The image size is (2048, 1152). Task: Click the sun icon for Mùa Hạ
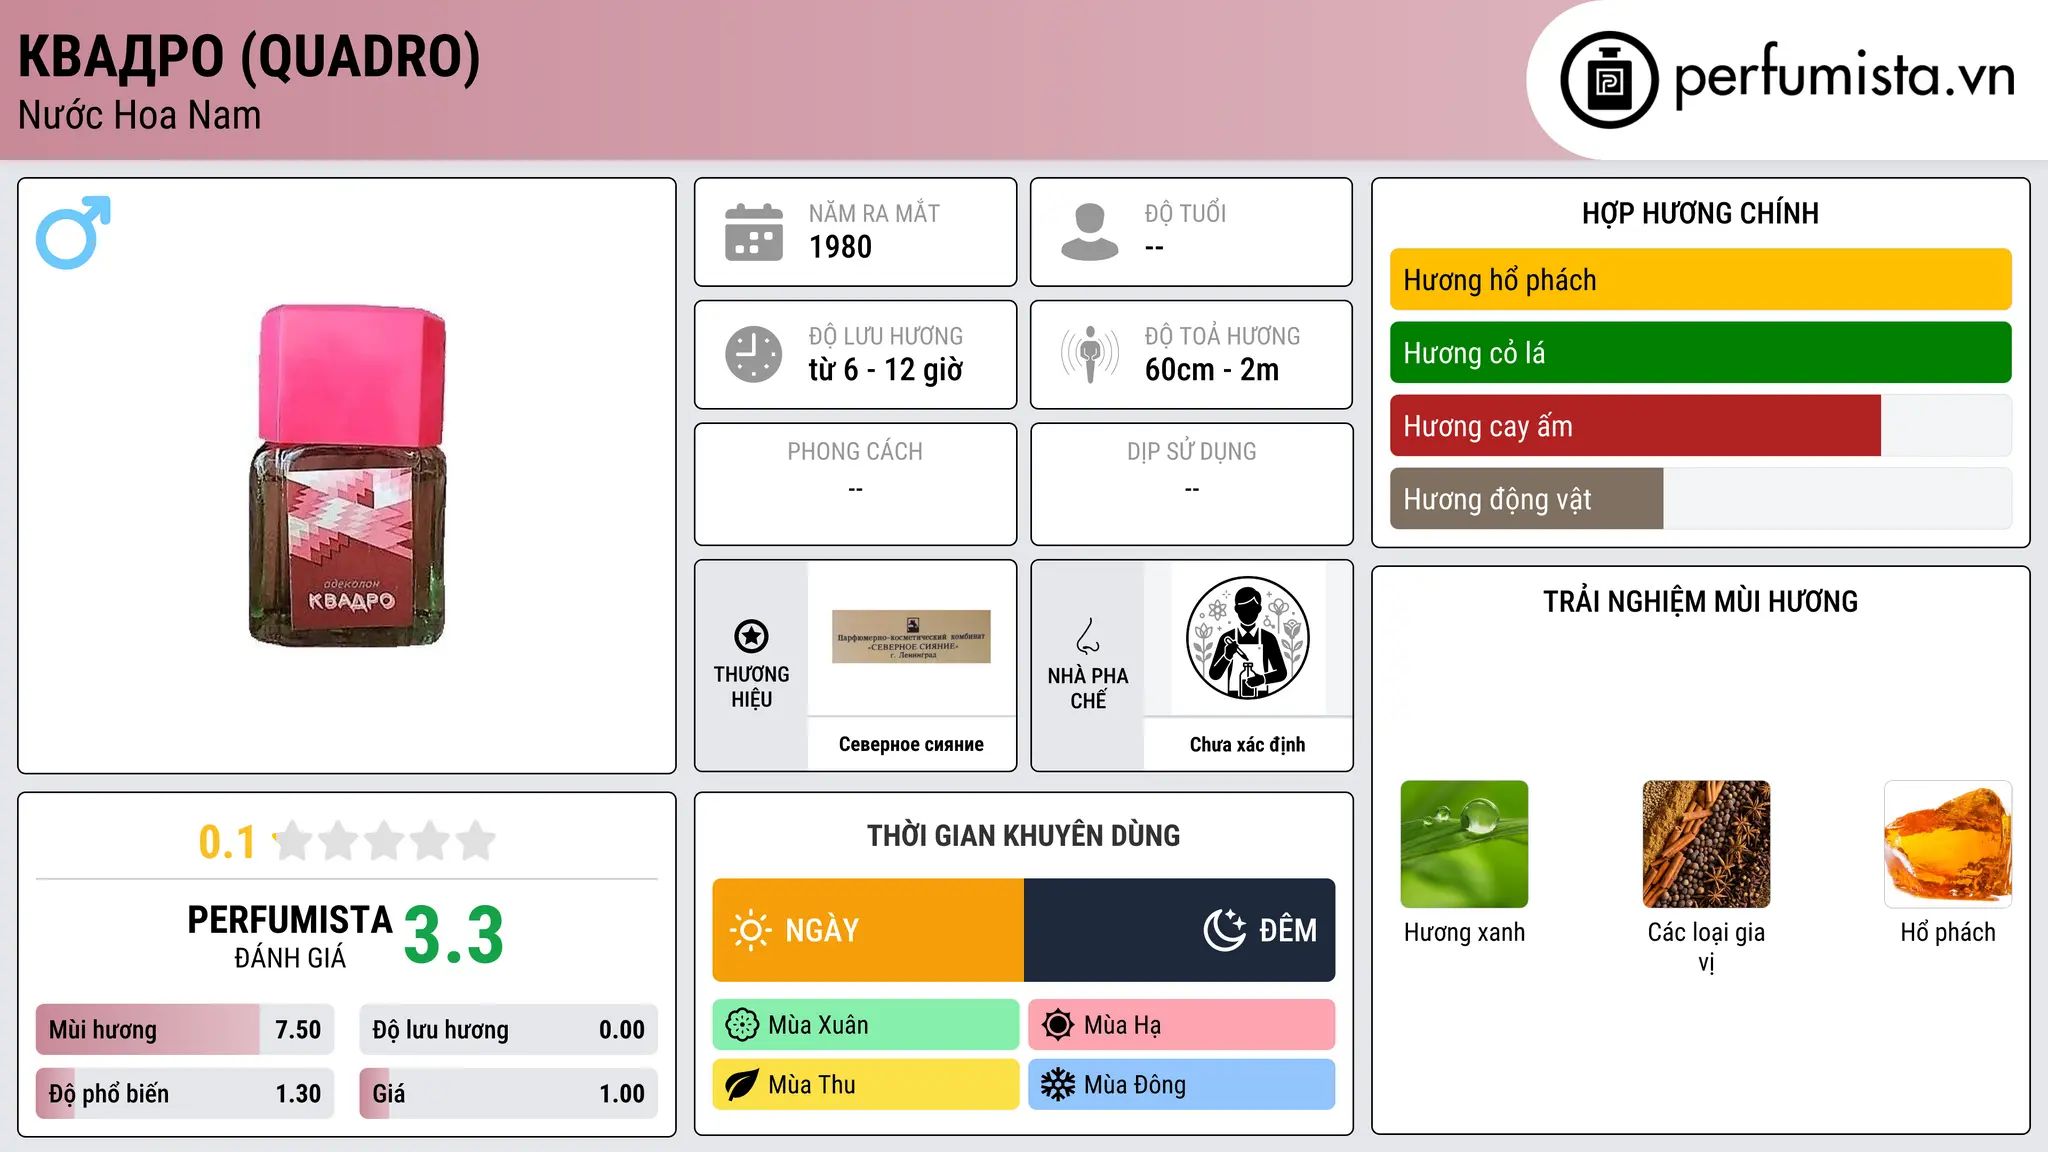1058,1025
